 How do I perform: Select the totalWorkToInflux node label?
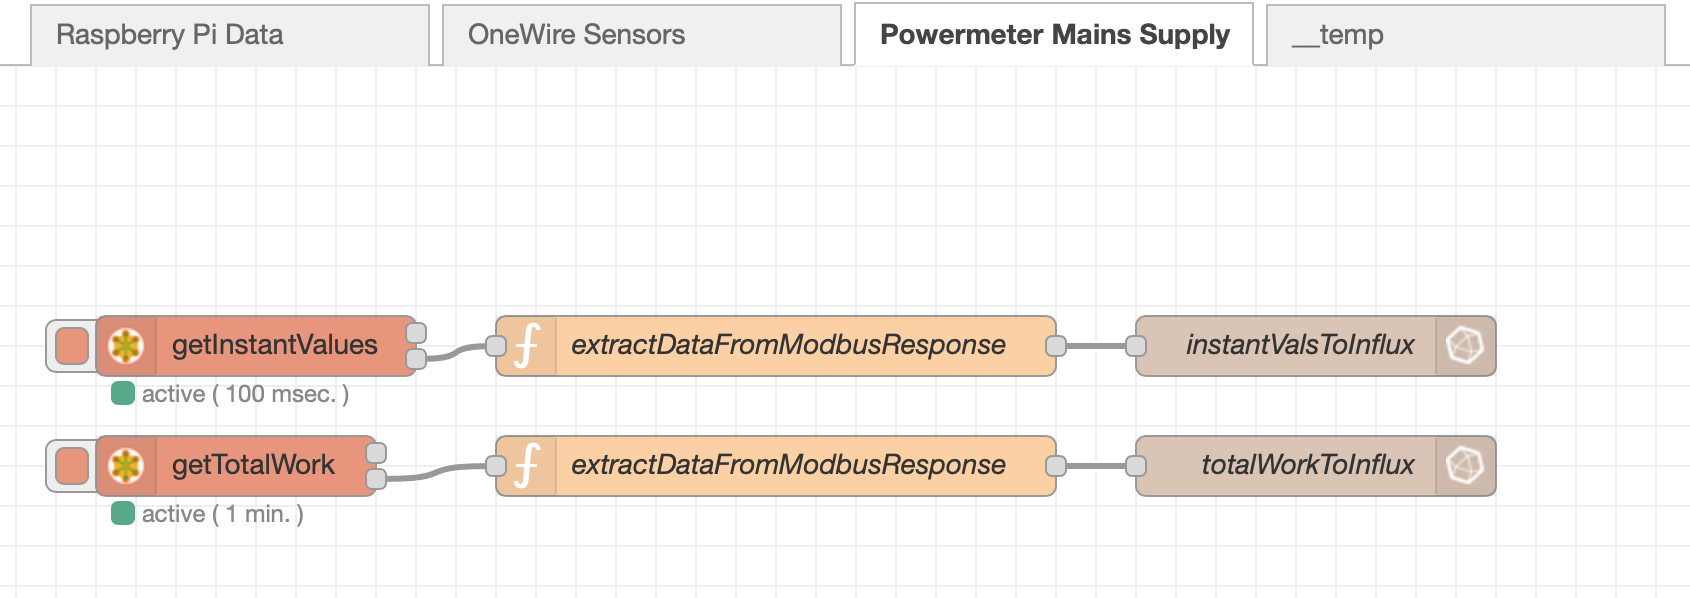click(1307, 466)
